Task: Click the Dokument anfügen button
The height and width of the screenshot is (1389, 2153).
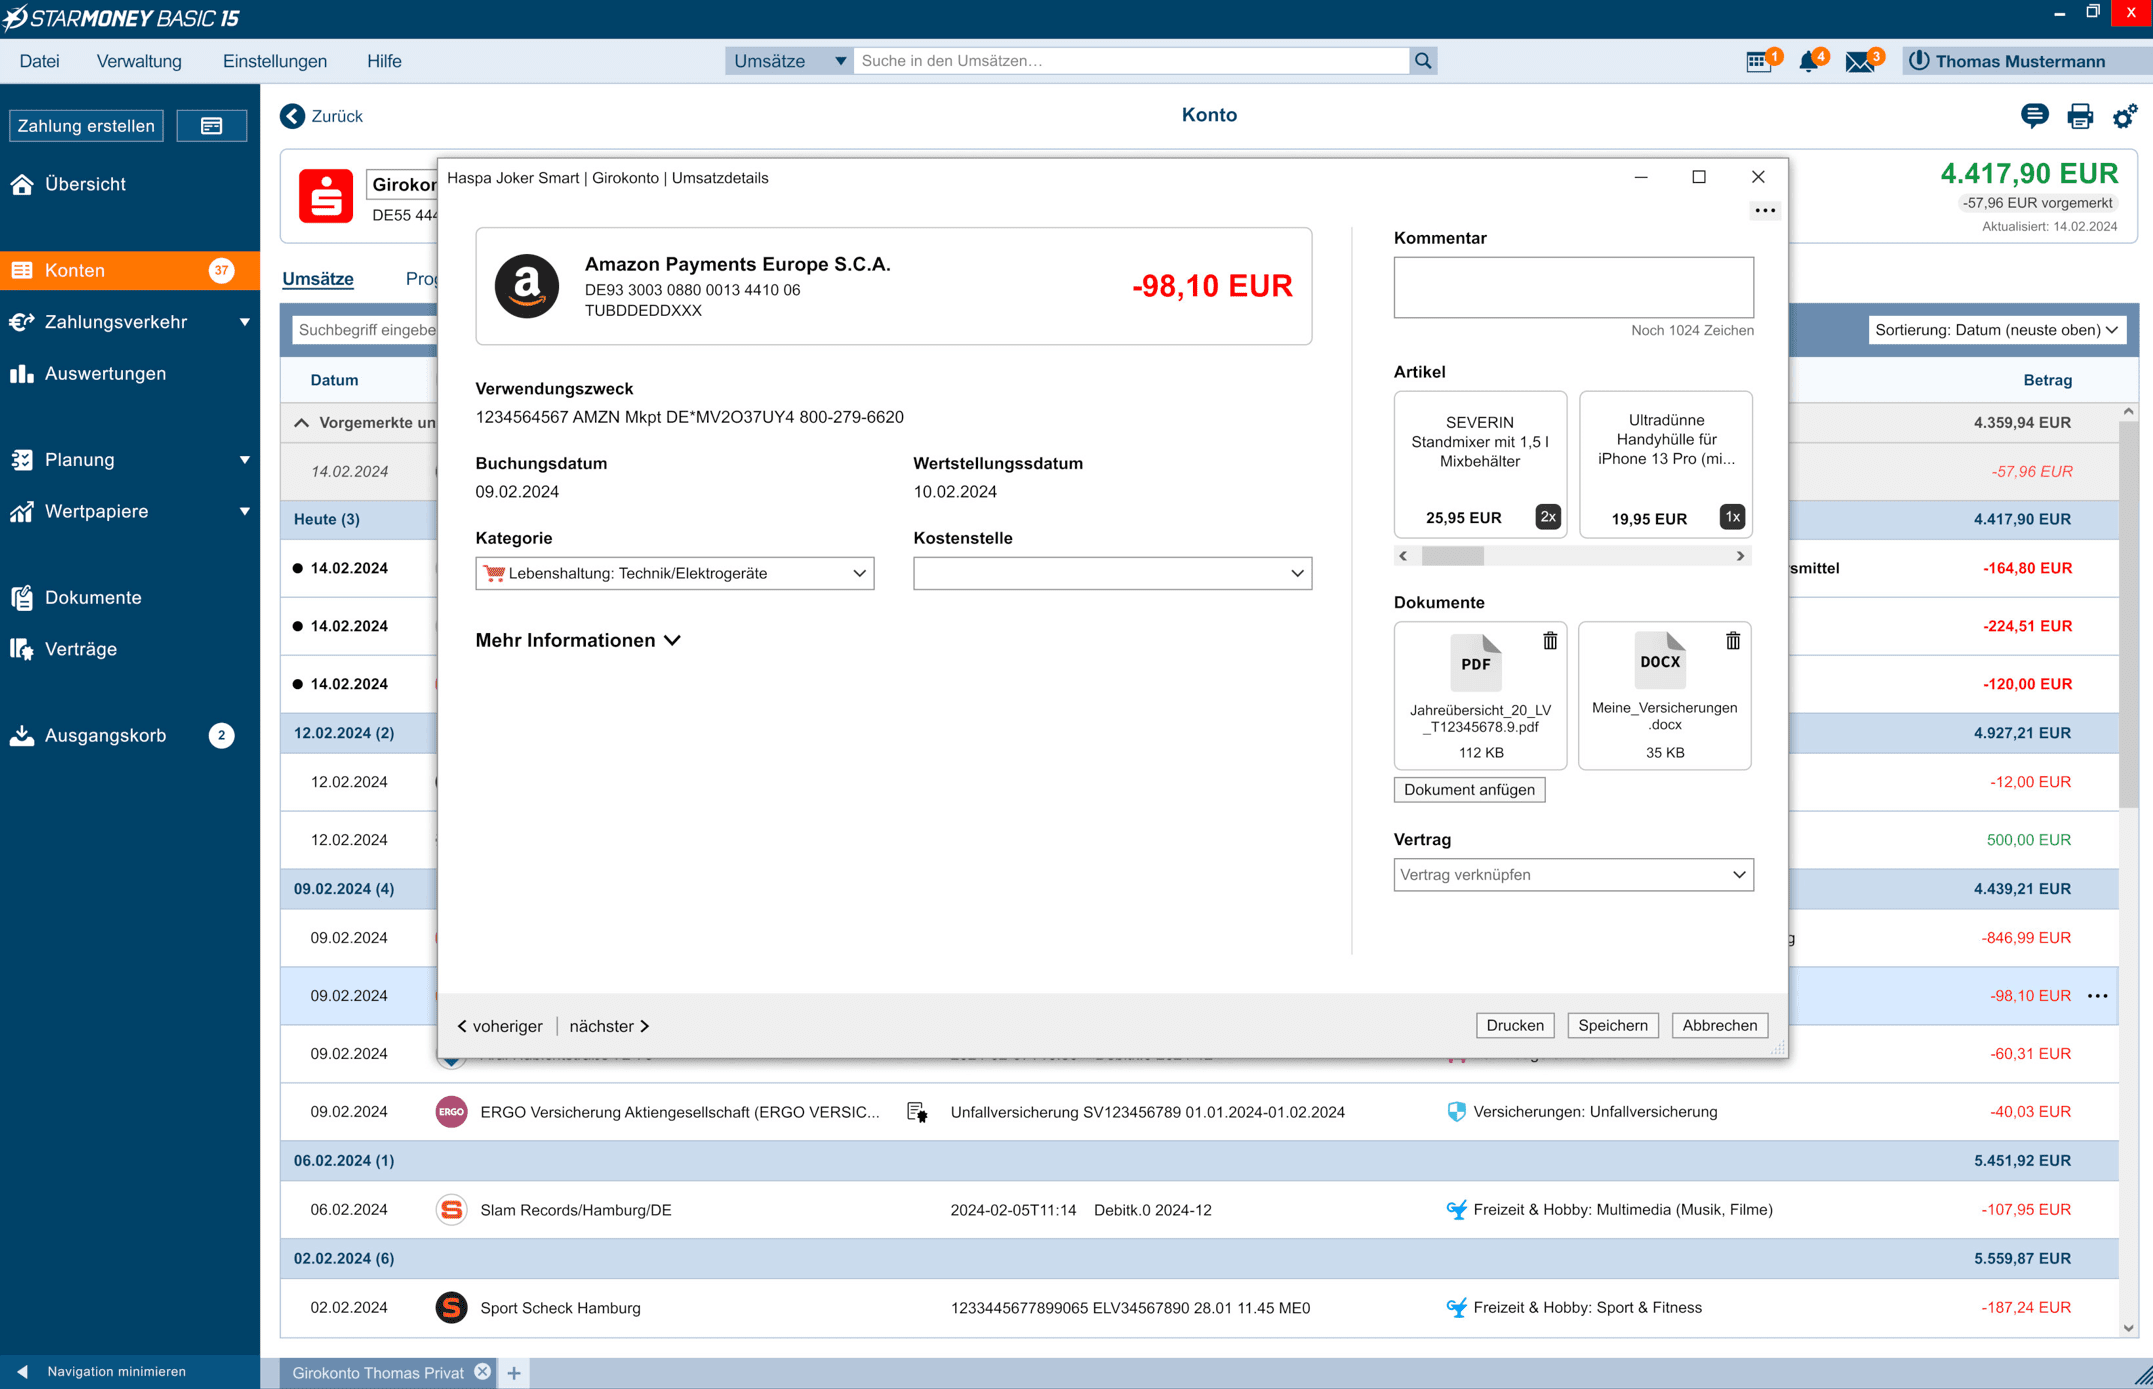Action: 1469,790
